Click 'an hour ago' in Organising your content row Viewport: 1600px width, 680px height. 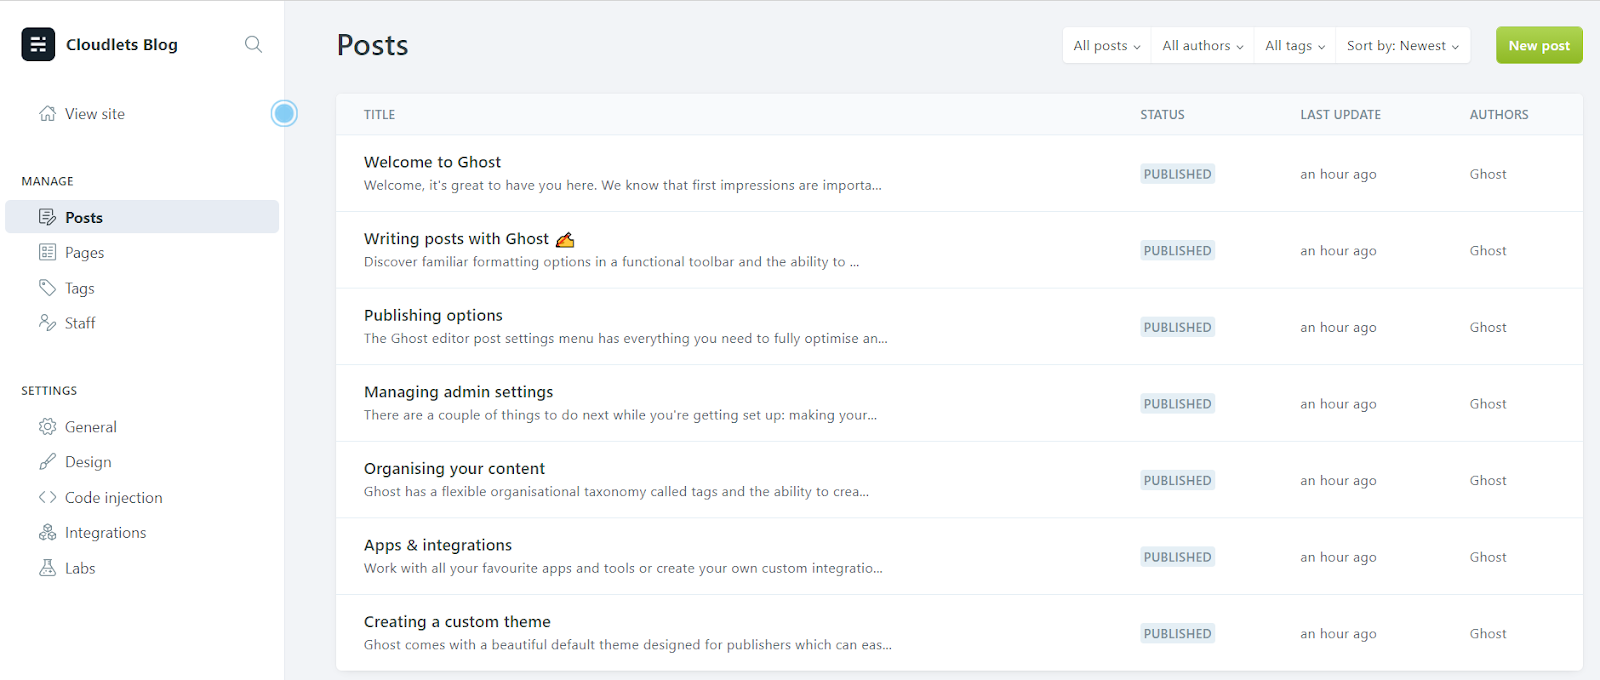[x=1338, y=480]
